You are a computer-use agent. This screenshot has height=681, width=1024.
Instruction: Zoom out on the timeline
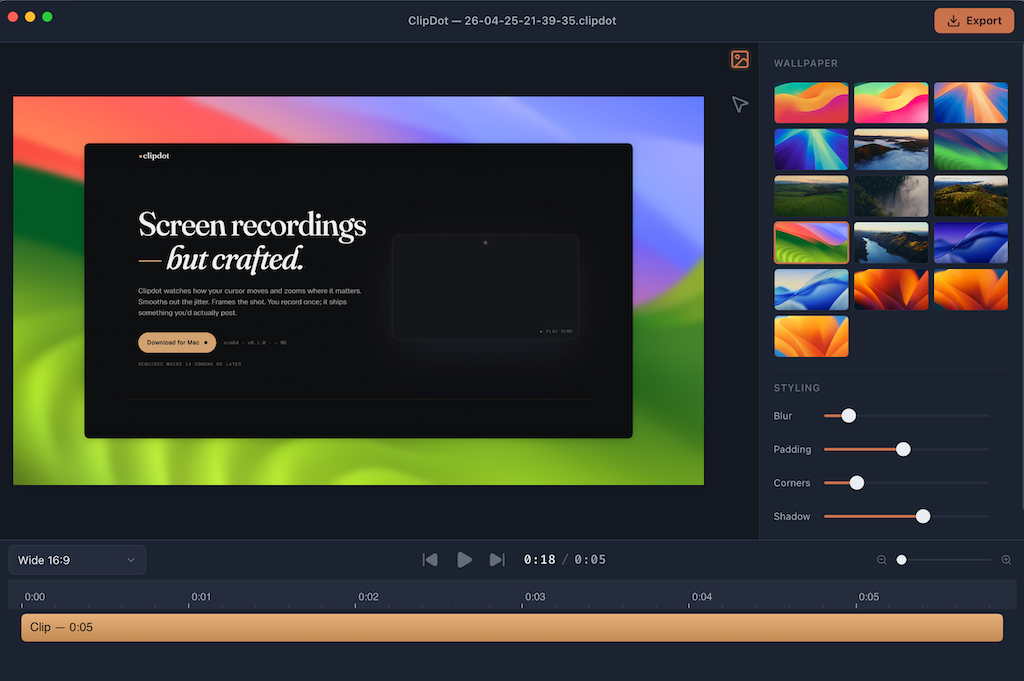(x=881, y=560)
